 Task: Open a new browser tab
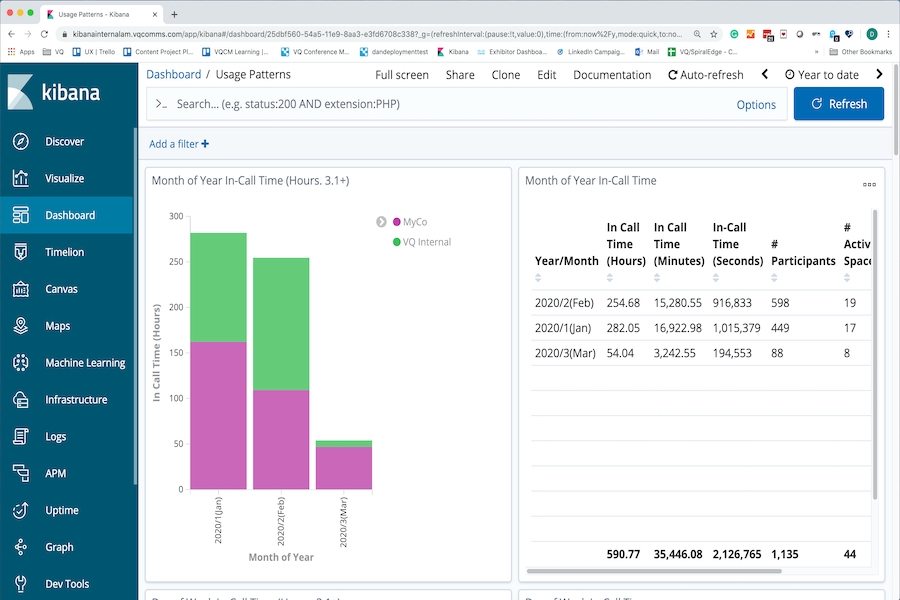pyautogui.click(x=174, y=14)
